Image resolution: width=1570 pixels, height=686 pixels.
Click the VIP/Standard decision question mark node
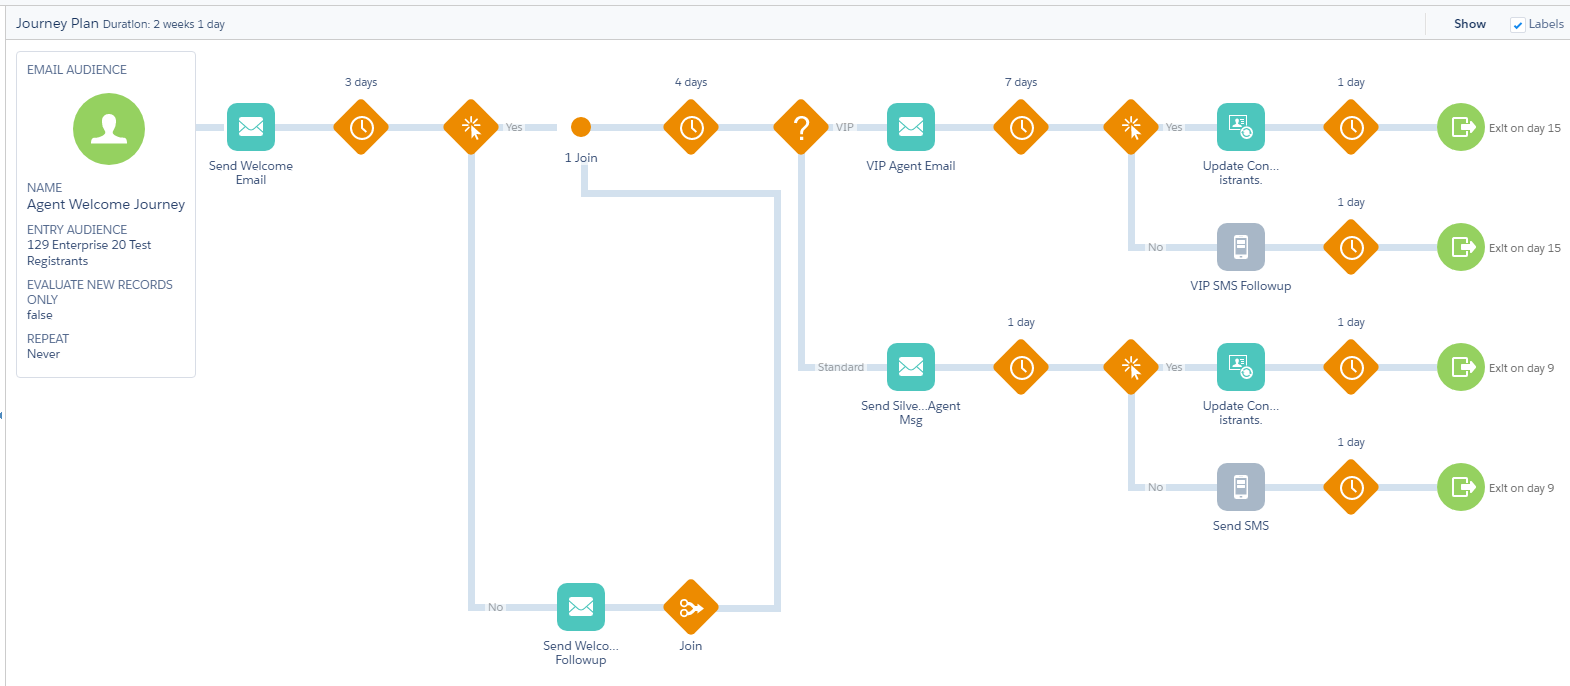[x=801, y=127]
